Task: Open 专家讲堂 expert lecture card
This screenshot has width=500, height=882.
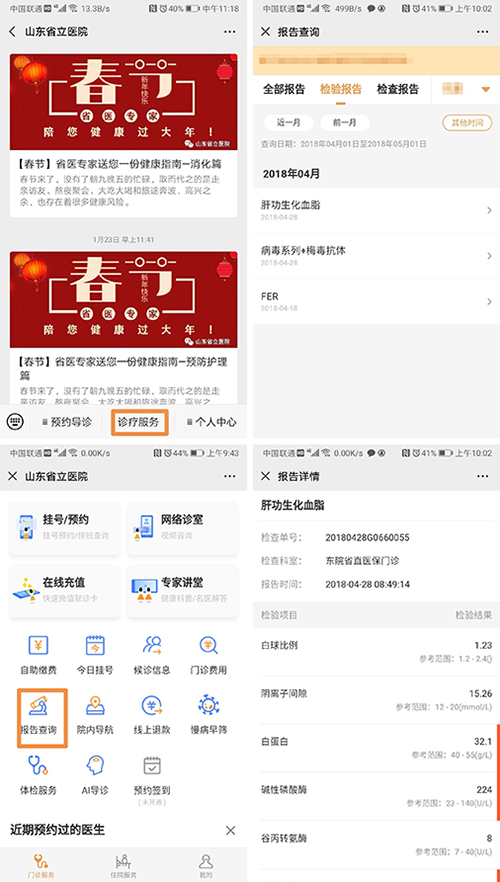Action: (x=183, y=591)
